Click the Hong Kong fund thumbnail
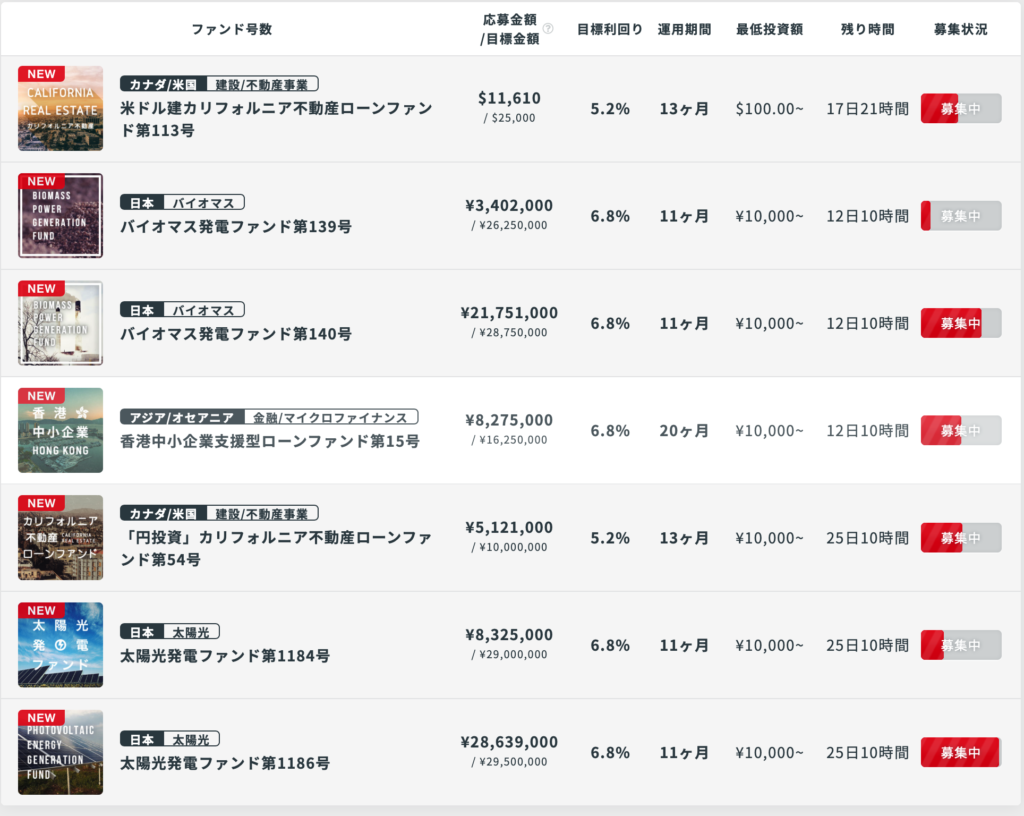The height and width of the screenshot is (816, 1024). click(x=60, y=431)
